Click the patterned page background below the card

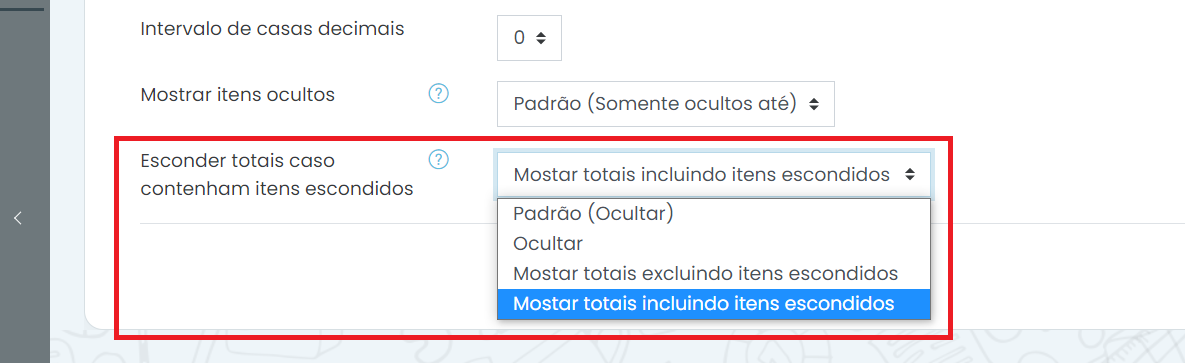pos(605,349)
